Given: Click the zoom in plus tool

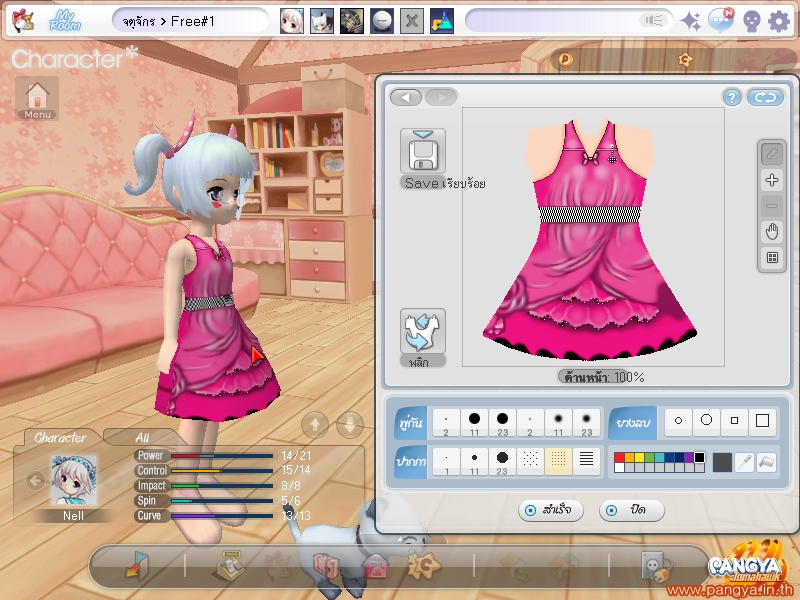Looking at the screenshot, I should pyautogui.click(x=772, y=180).
